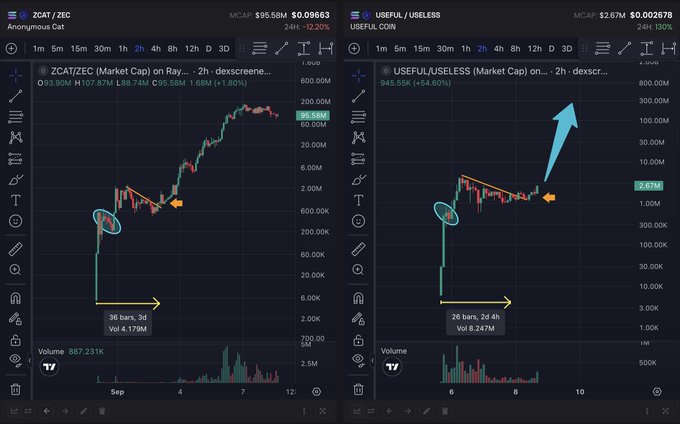Select date range tool in ZCAT floating toolbar

pyautogui.click(x=326, y=49)
